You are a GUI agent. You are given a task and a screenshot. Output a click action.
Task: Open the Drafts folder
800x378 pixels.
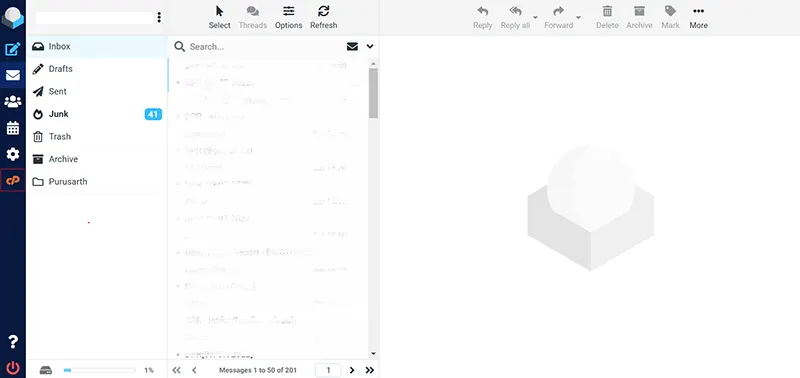tap(97, 69)
